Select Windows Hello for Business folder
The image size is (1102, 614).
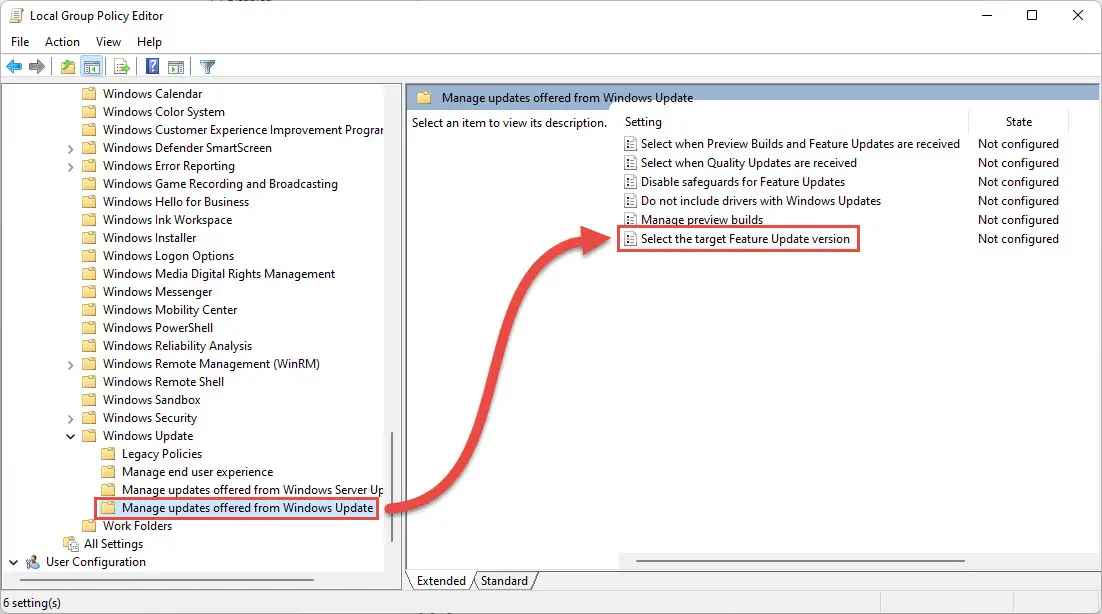coord(176,202)
